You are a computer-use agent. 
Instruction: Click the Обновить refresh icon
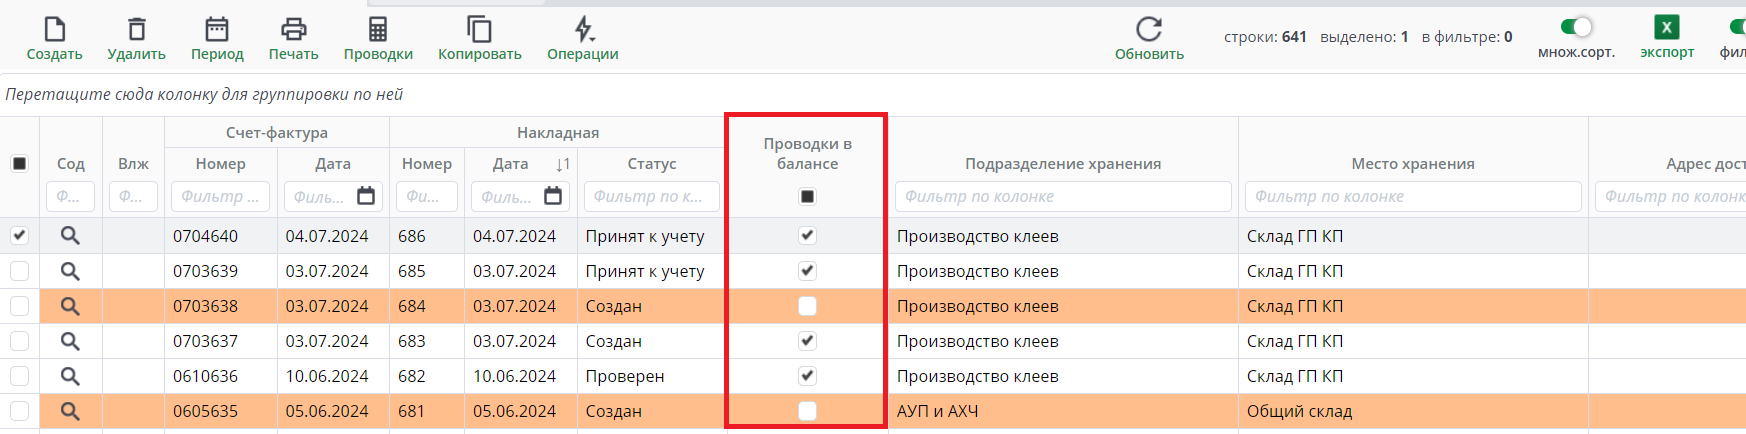point(1149,29)
